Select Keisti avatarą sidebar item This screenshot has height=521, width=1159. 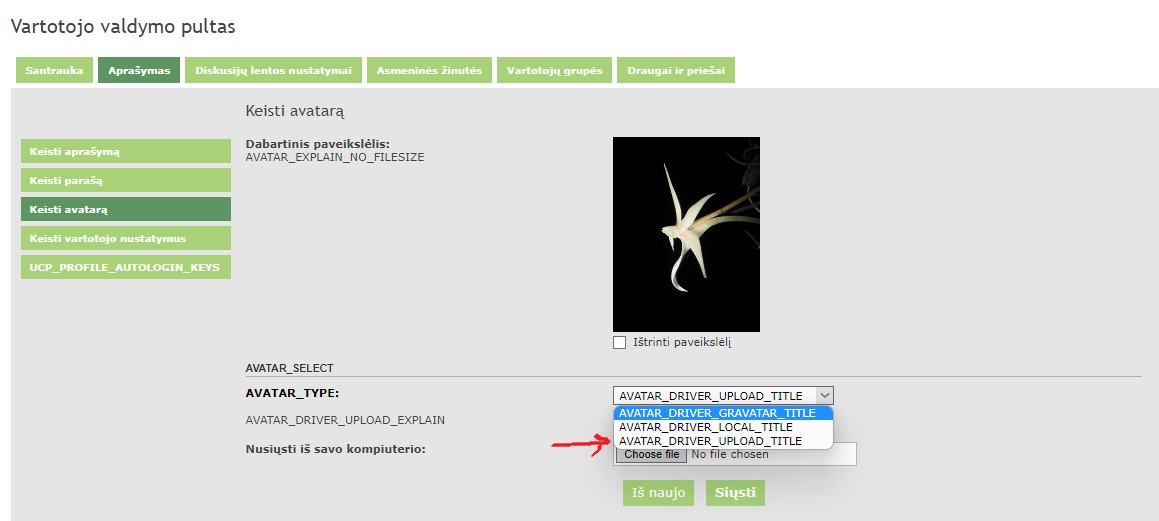(126, 209)
